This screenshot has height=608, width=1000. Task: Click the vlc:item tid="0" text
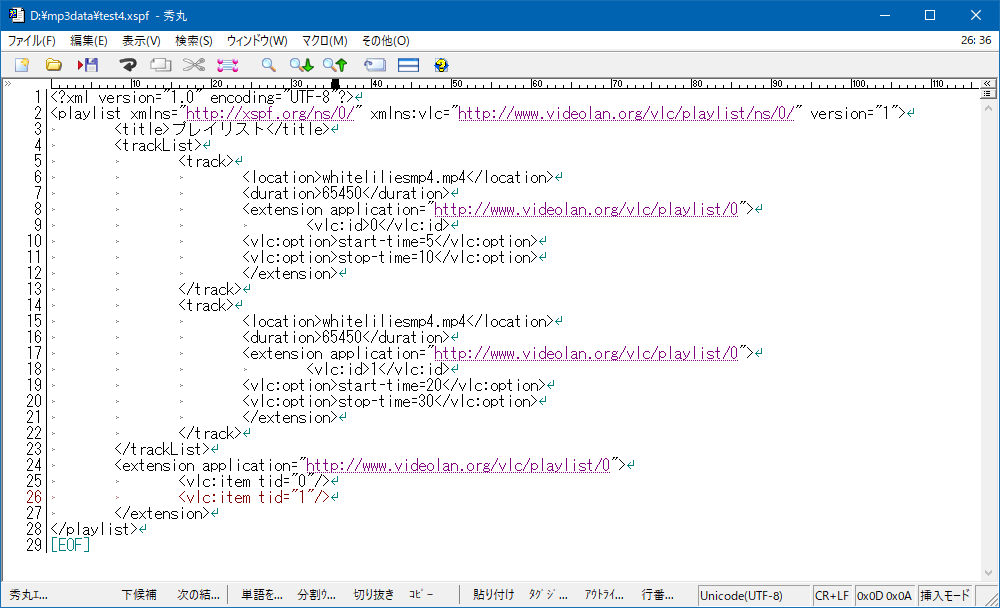pos(254,482)
